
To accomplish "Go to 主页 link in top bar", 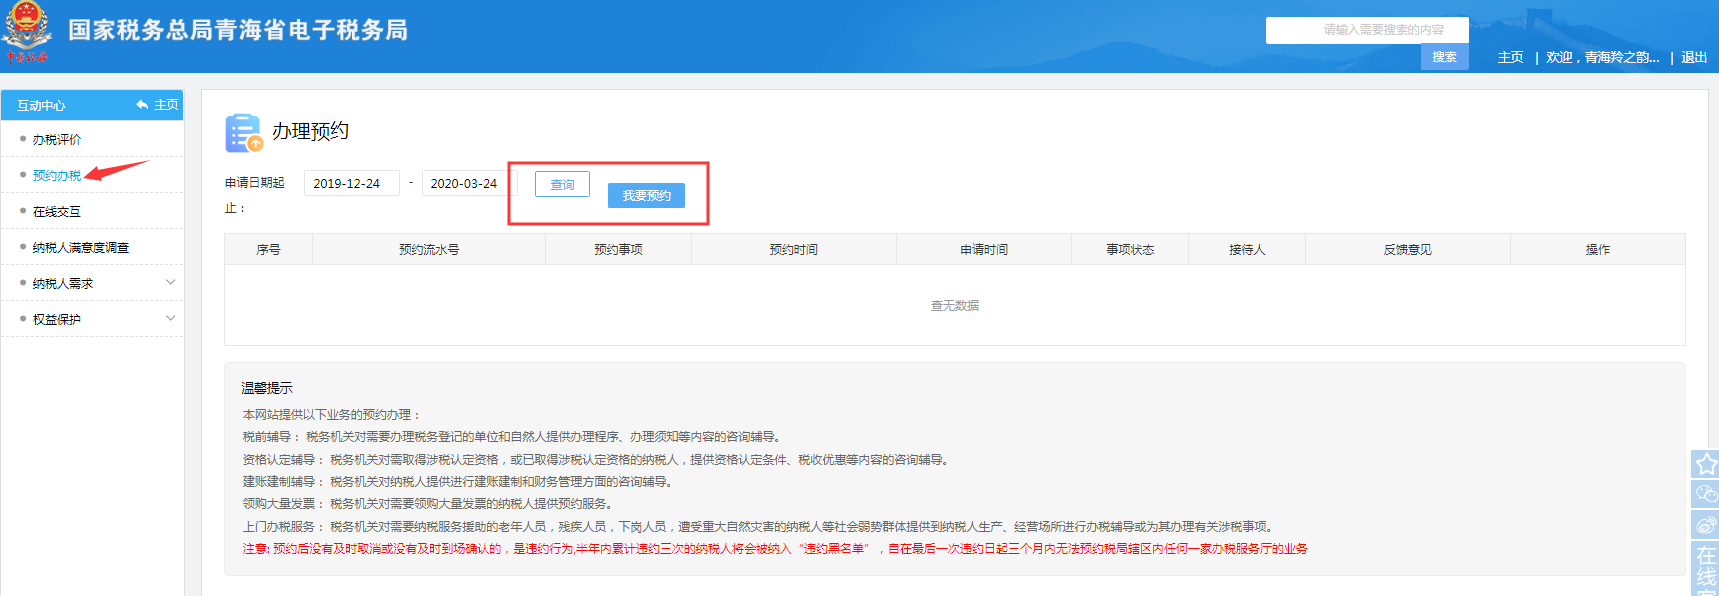I will coord(1510,57).
